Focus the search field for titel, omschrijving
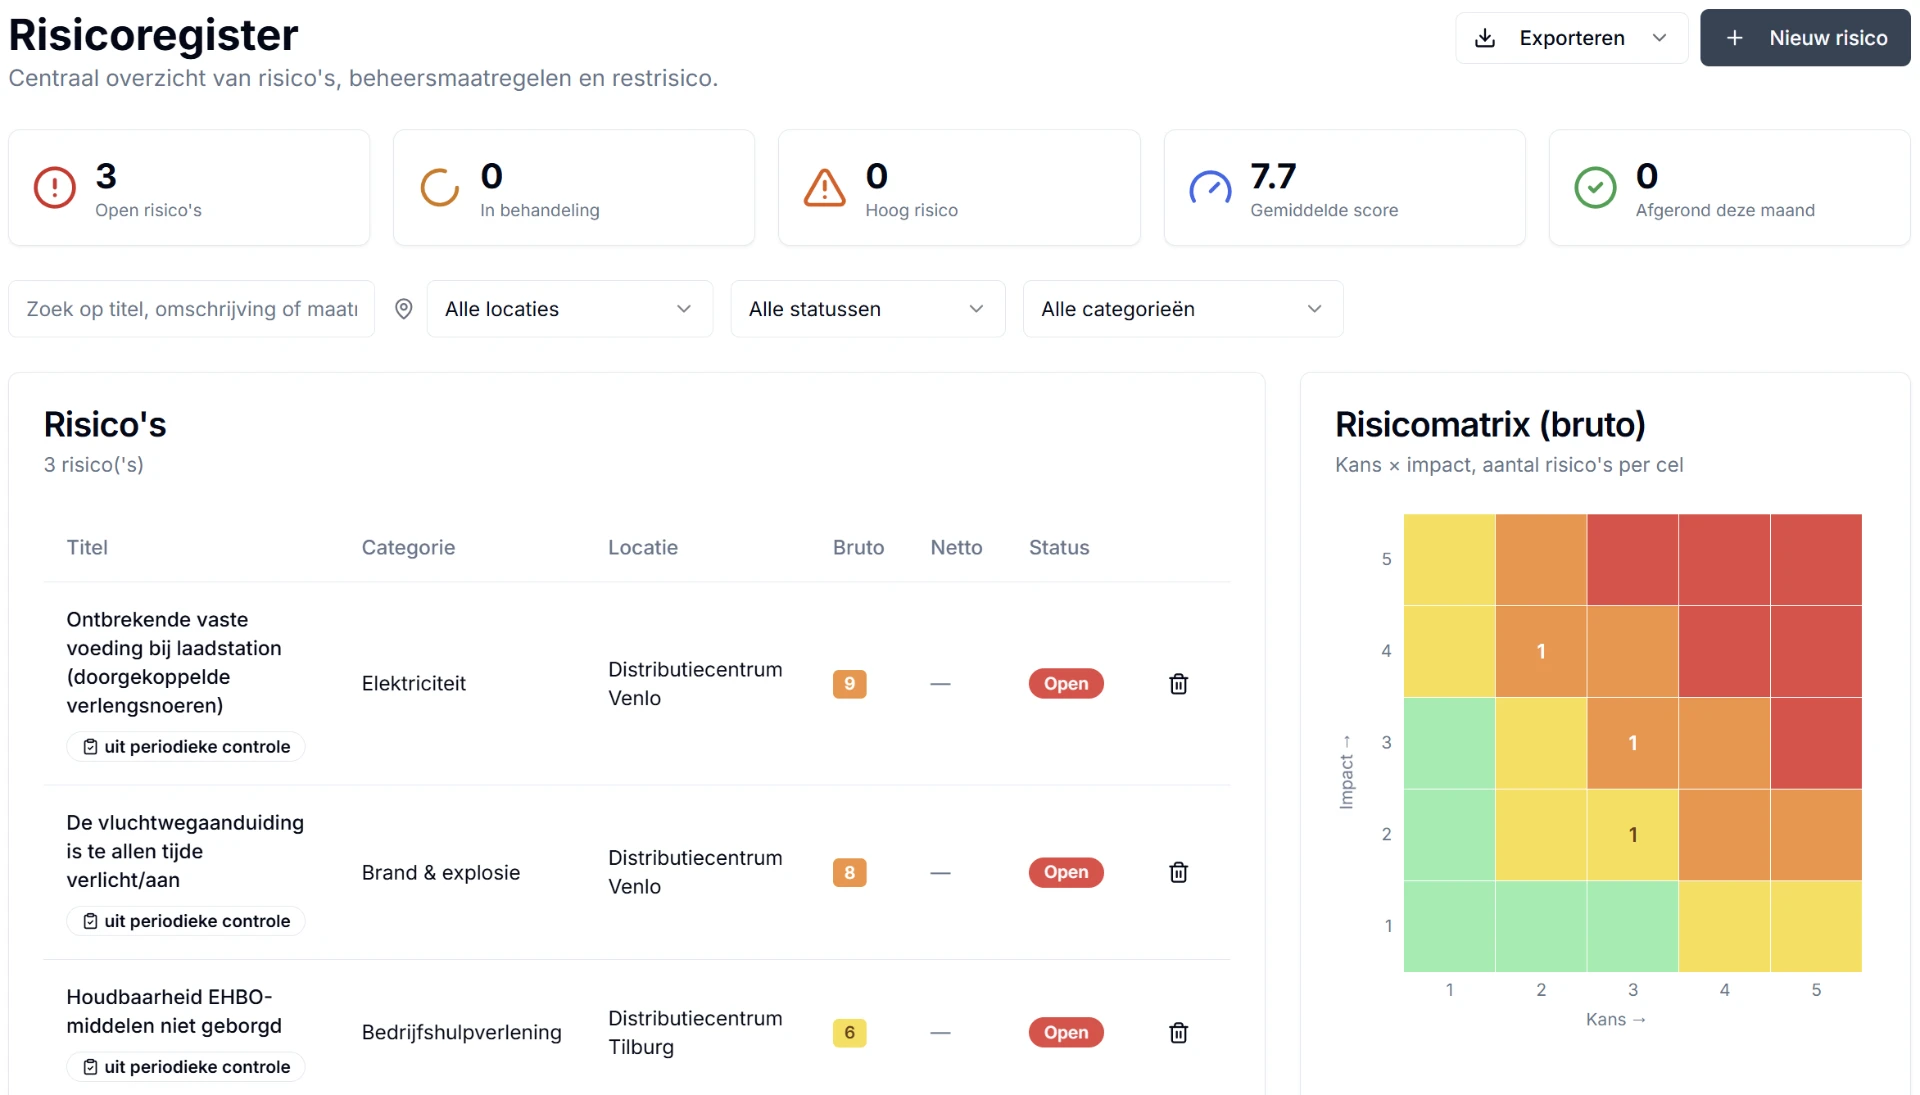The image size is (1920, 1095). (x=192, y=309)
